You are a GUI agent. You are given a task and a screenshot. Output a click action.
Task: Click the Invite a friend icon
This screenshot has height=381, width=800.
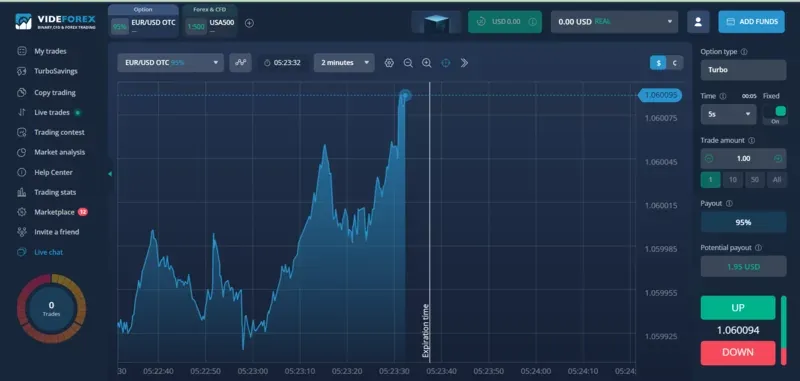pyautogui.click(x=21, y=232)
